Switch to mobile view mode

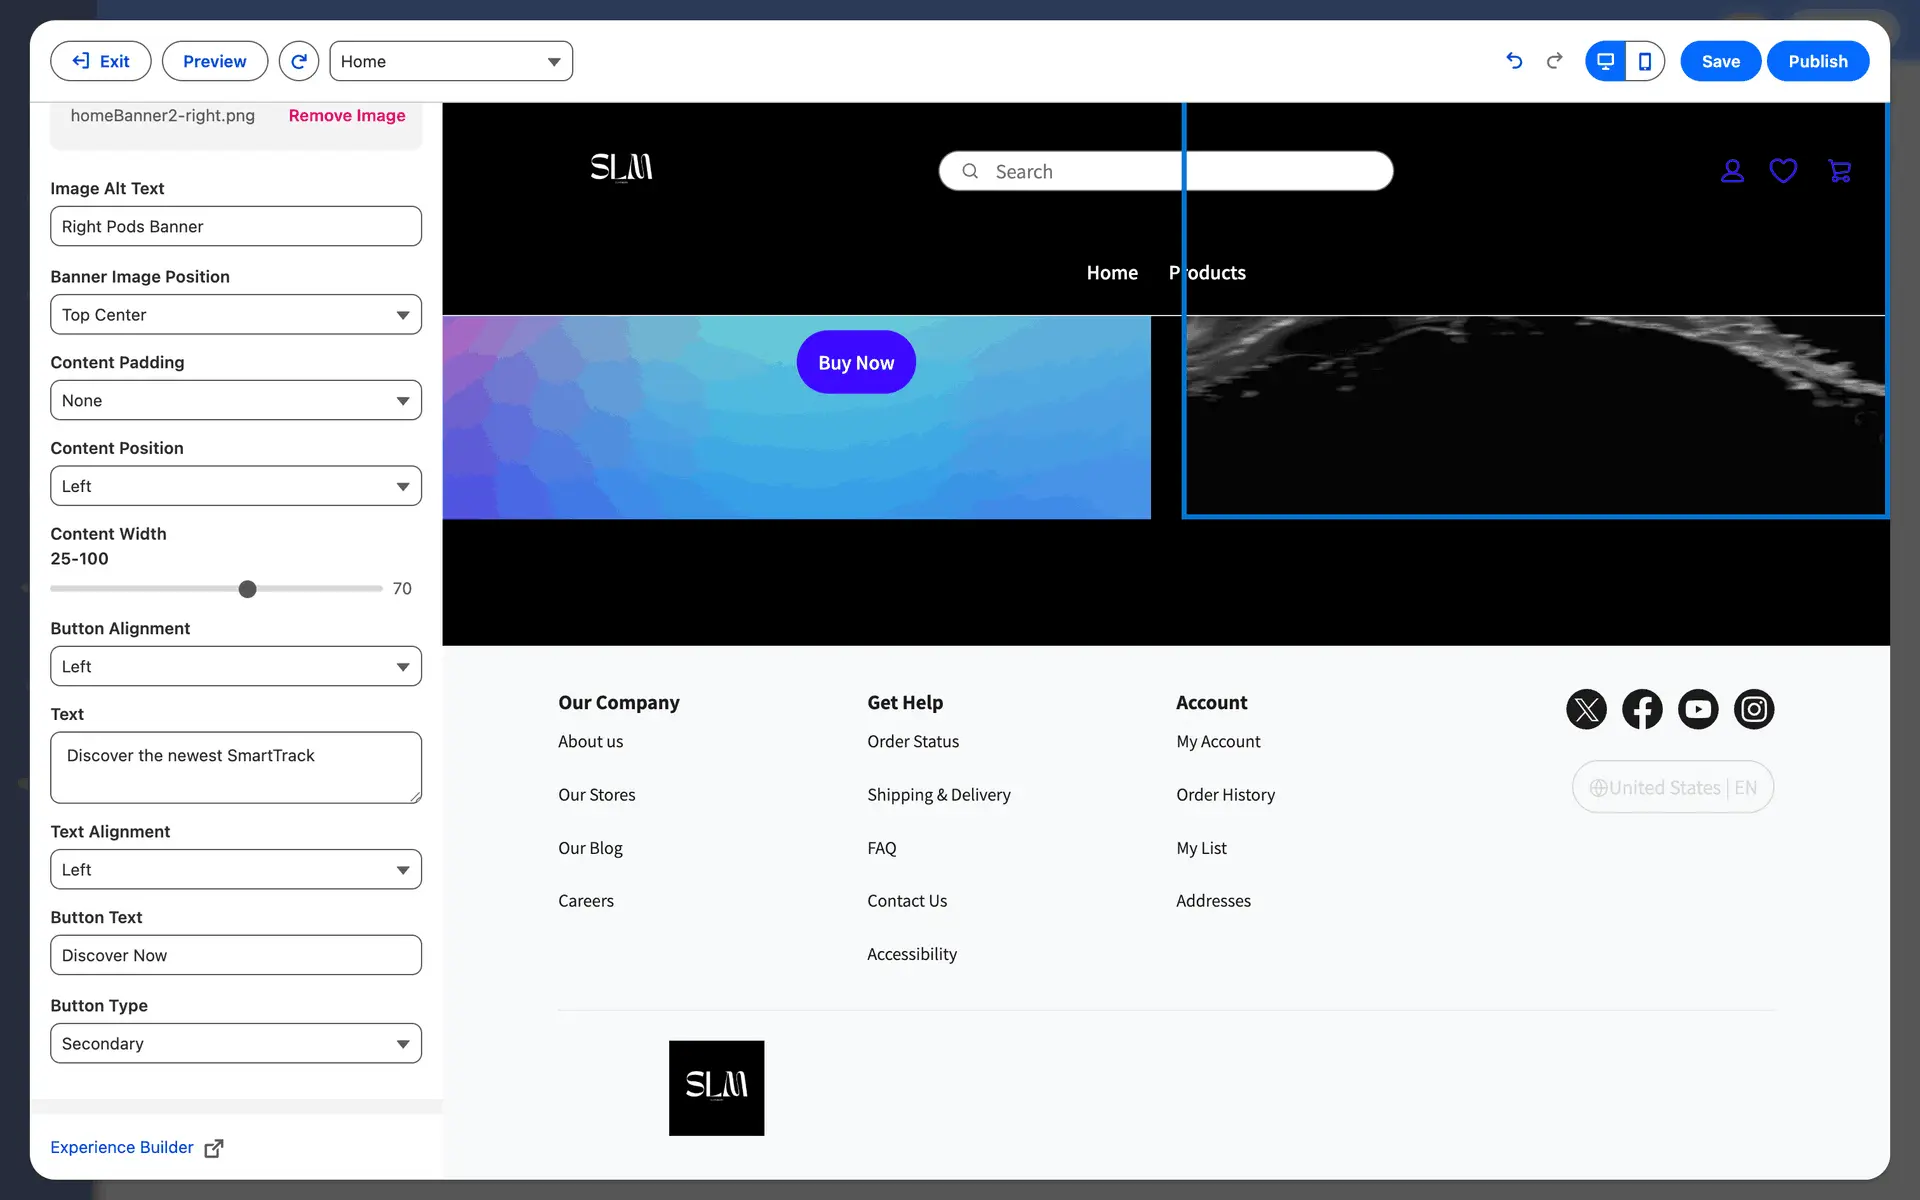1645,61
